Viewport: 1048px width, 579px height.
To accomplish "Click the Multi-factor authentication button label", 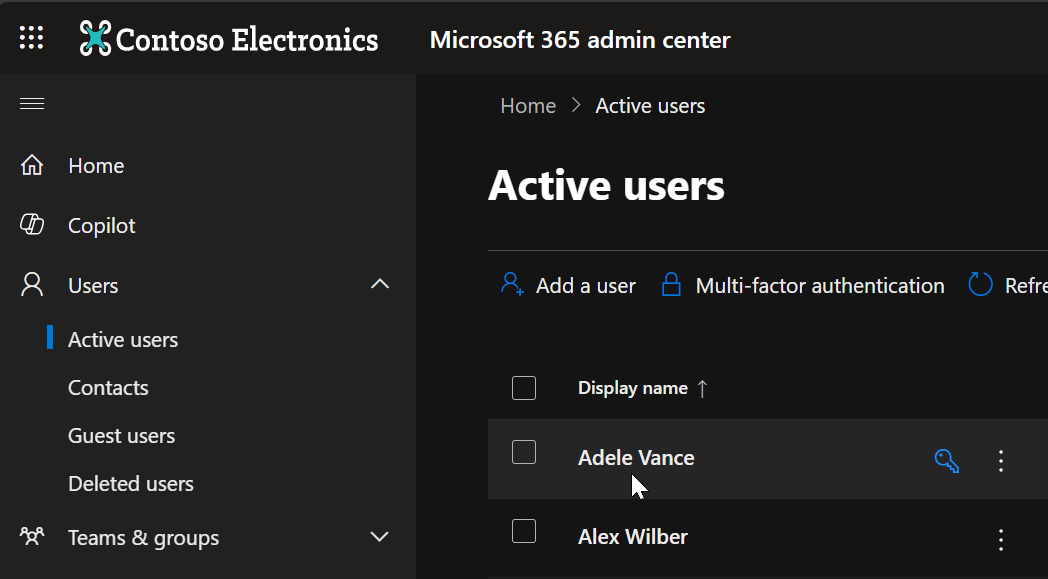I will 820,285.
